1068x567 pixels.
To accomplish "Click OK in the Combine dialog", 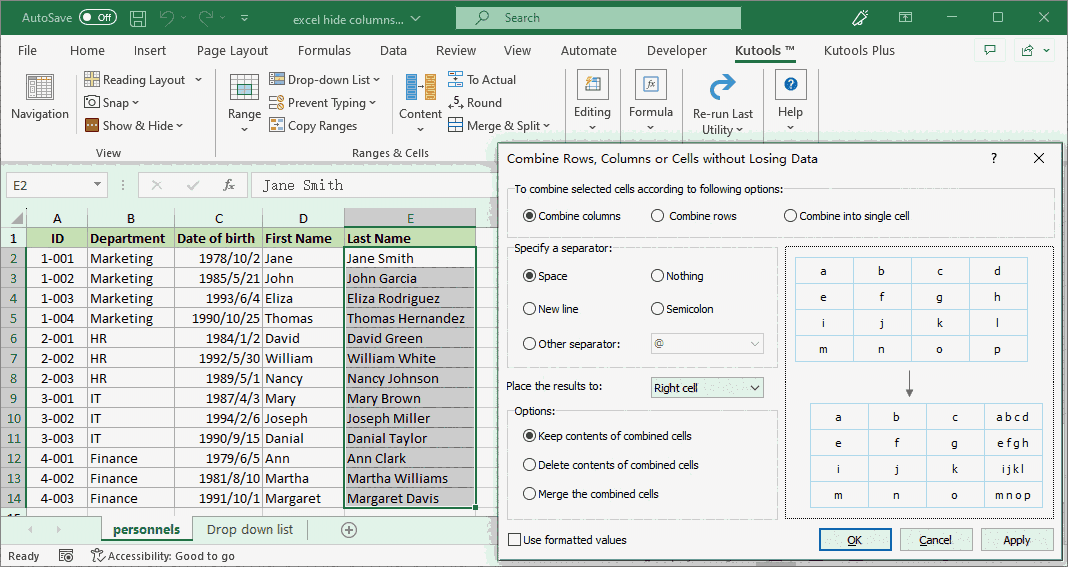I will pos(855,540).
